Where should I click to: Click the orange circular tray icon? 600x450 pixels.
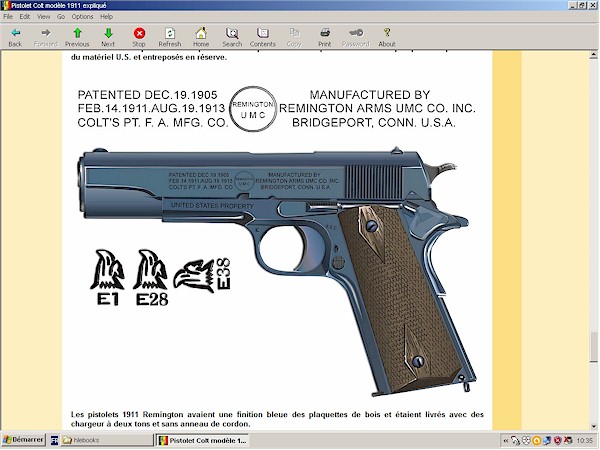(537, 440)
